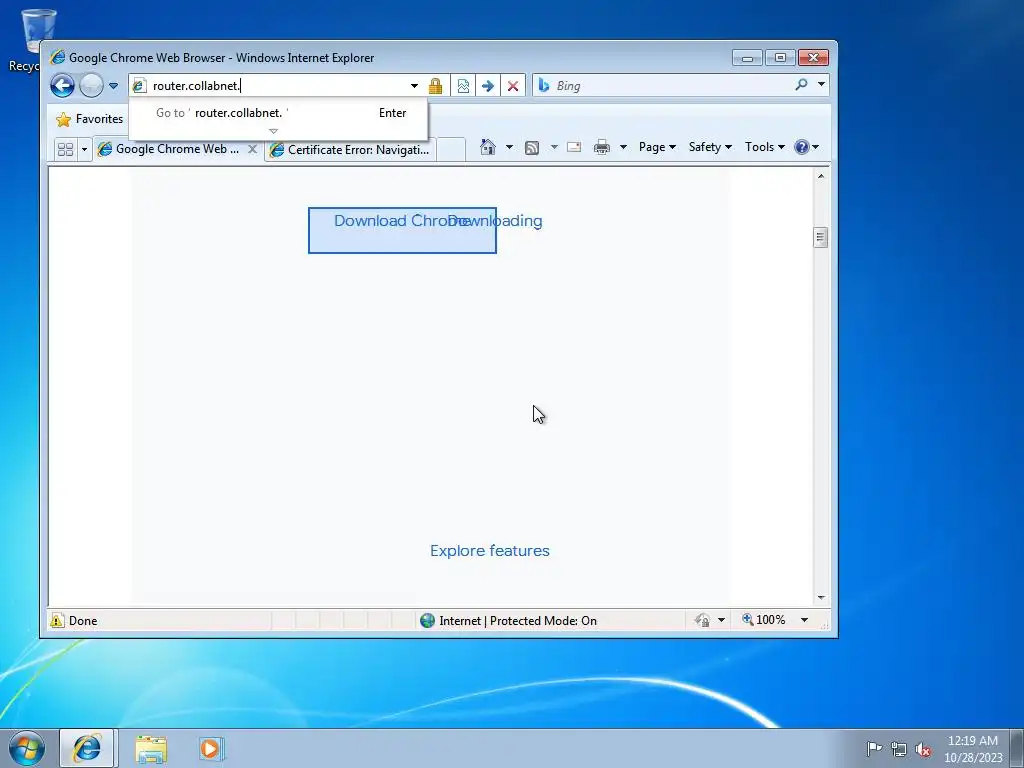Open the Tools menu

point(765,147)
